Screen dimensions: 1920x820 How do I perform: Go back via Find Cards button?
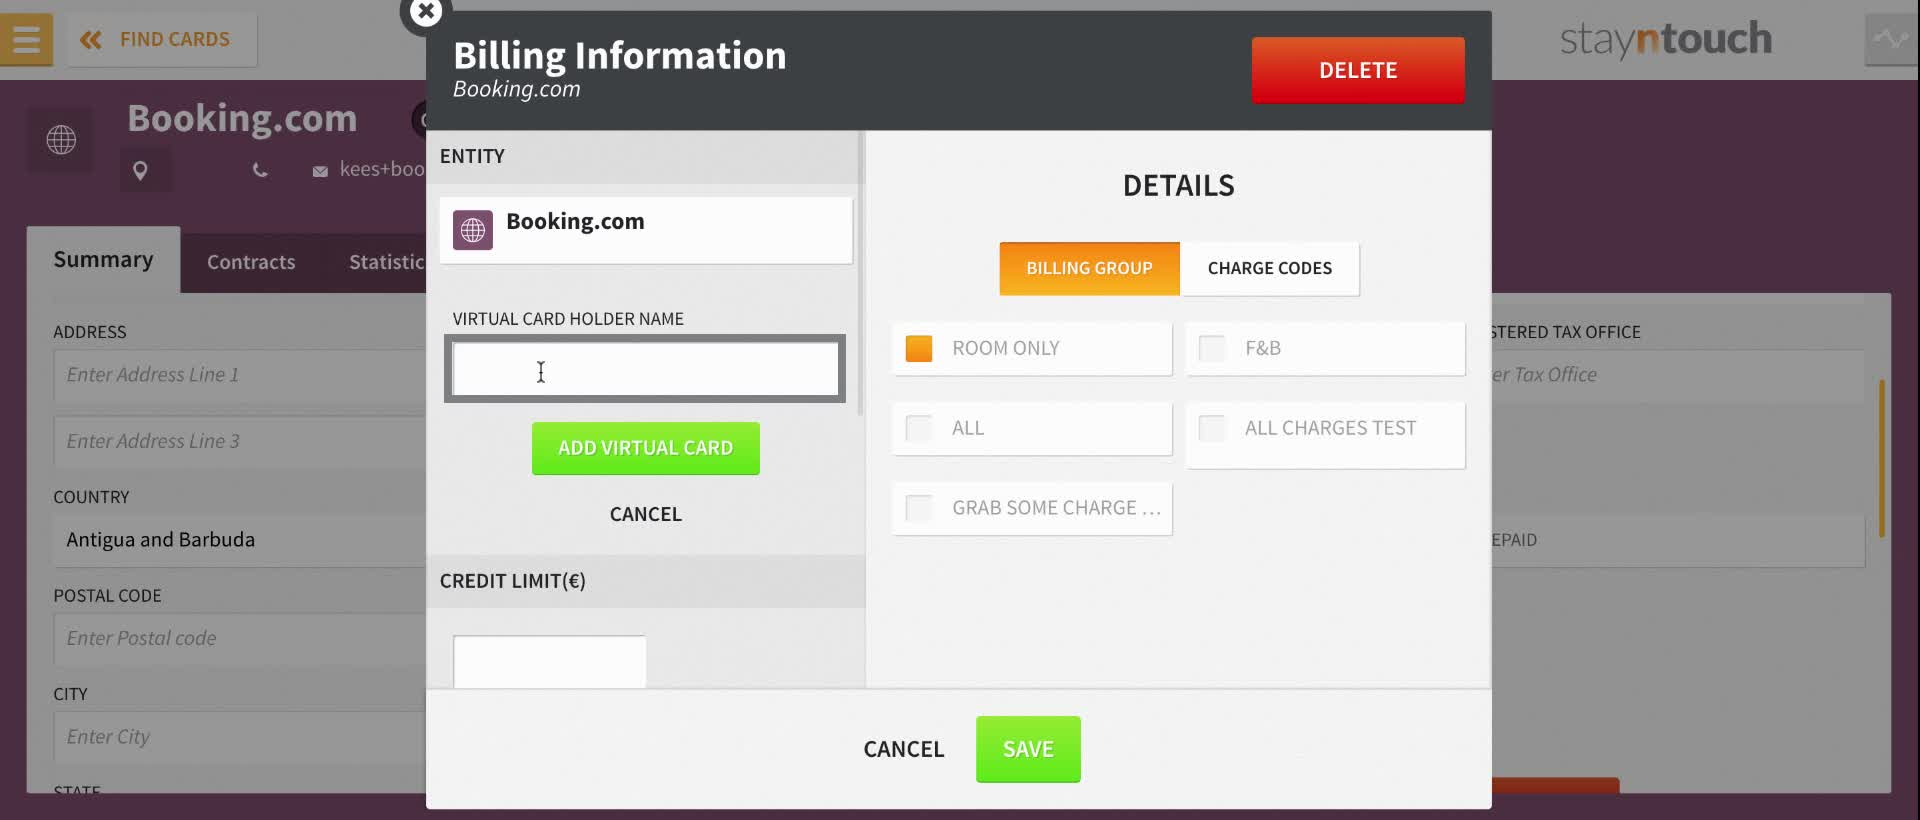[162, 40]
